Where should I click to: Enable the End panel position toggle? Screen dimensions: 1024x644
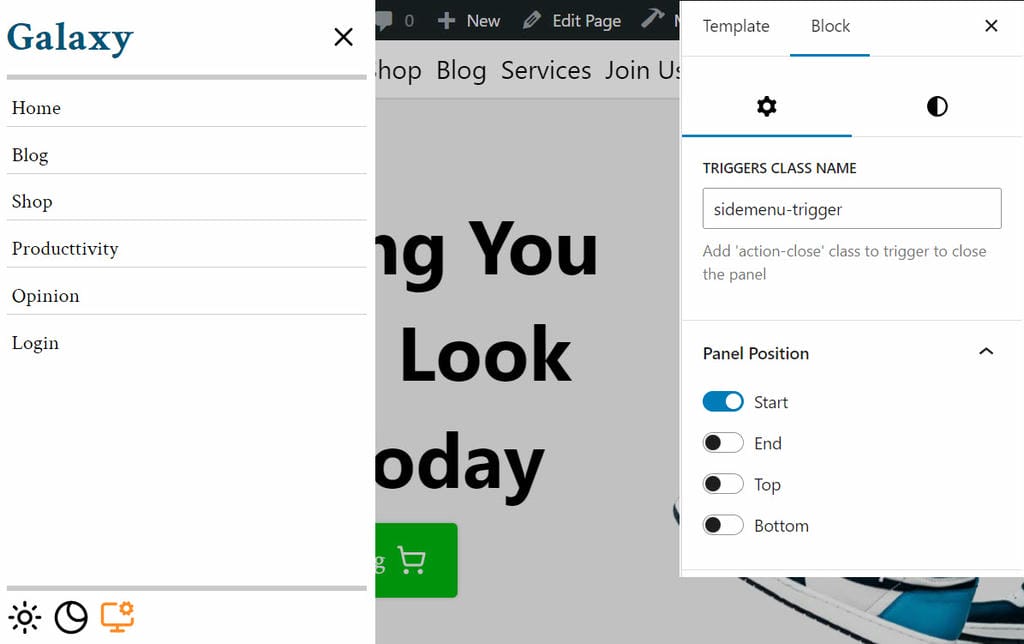(x=723, y=442)
